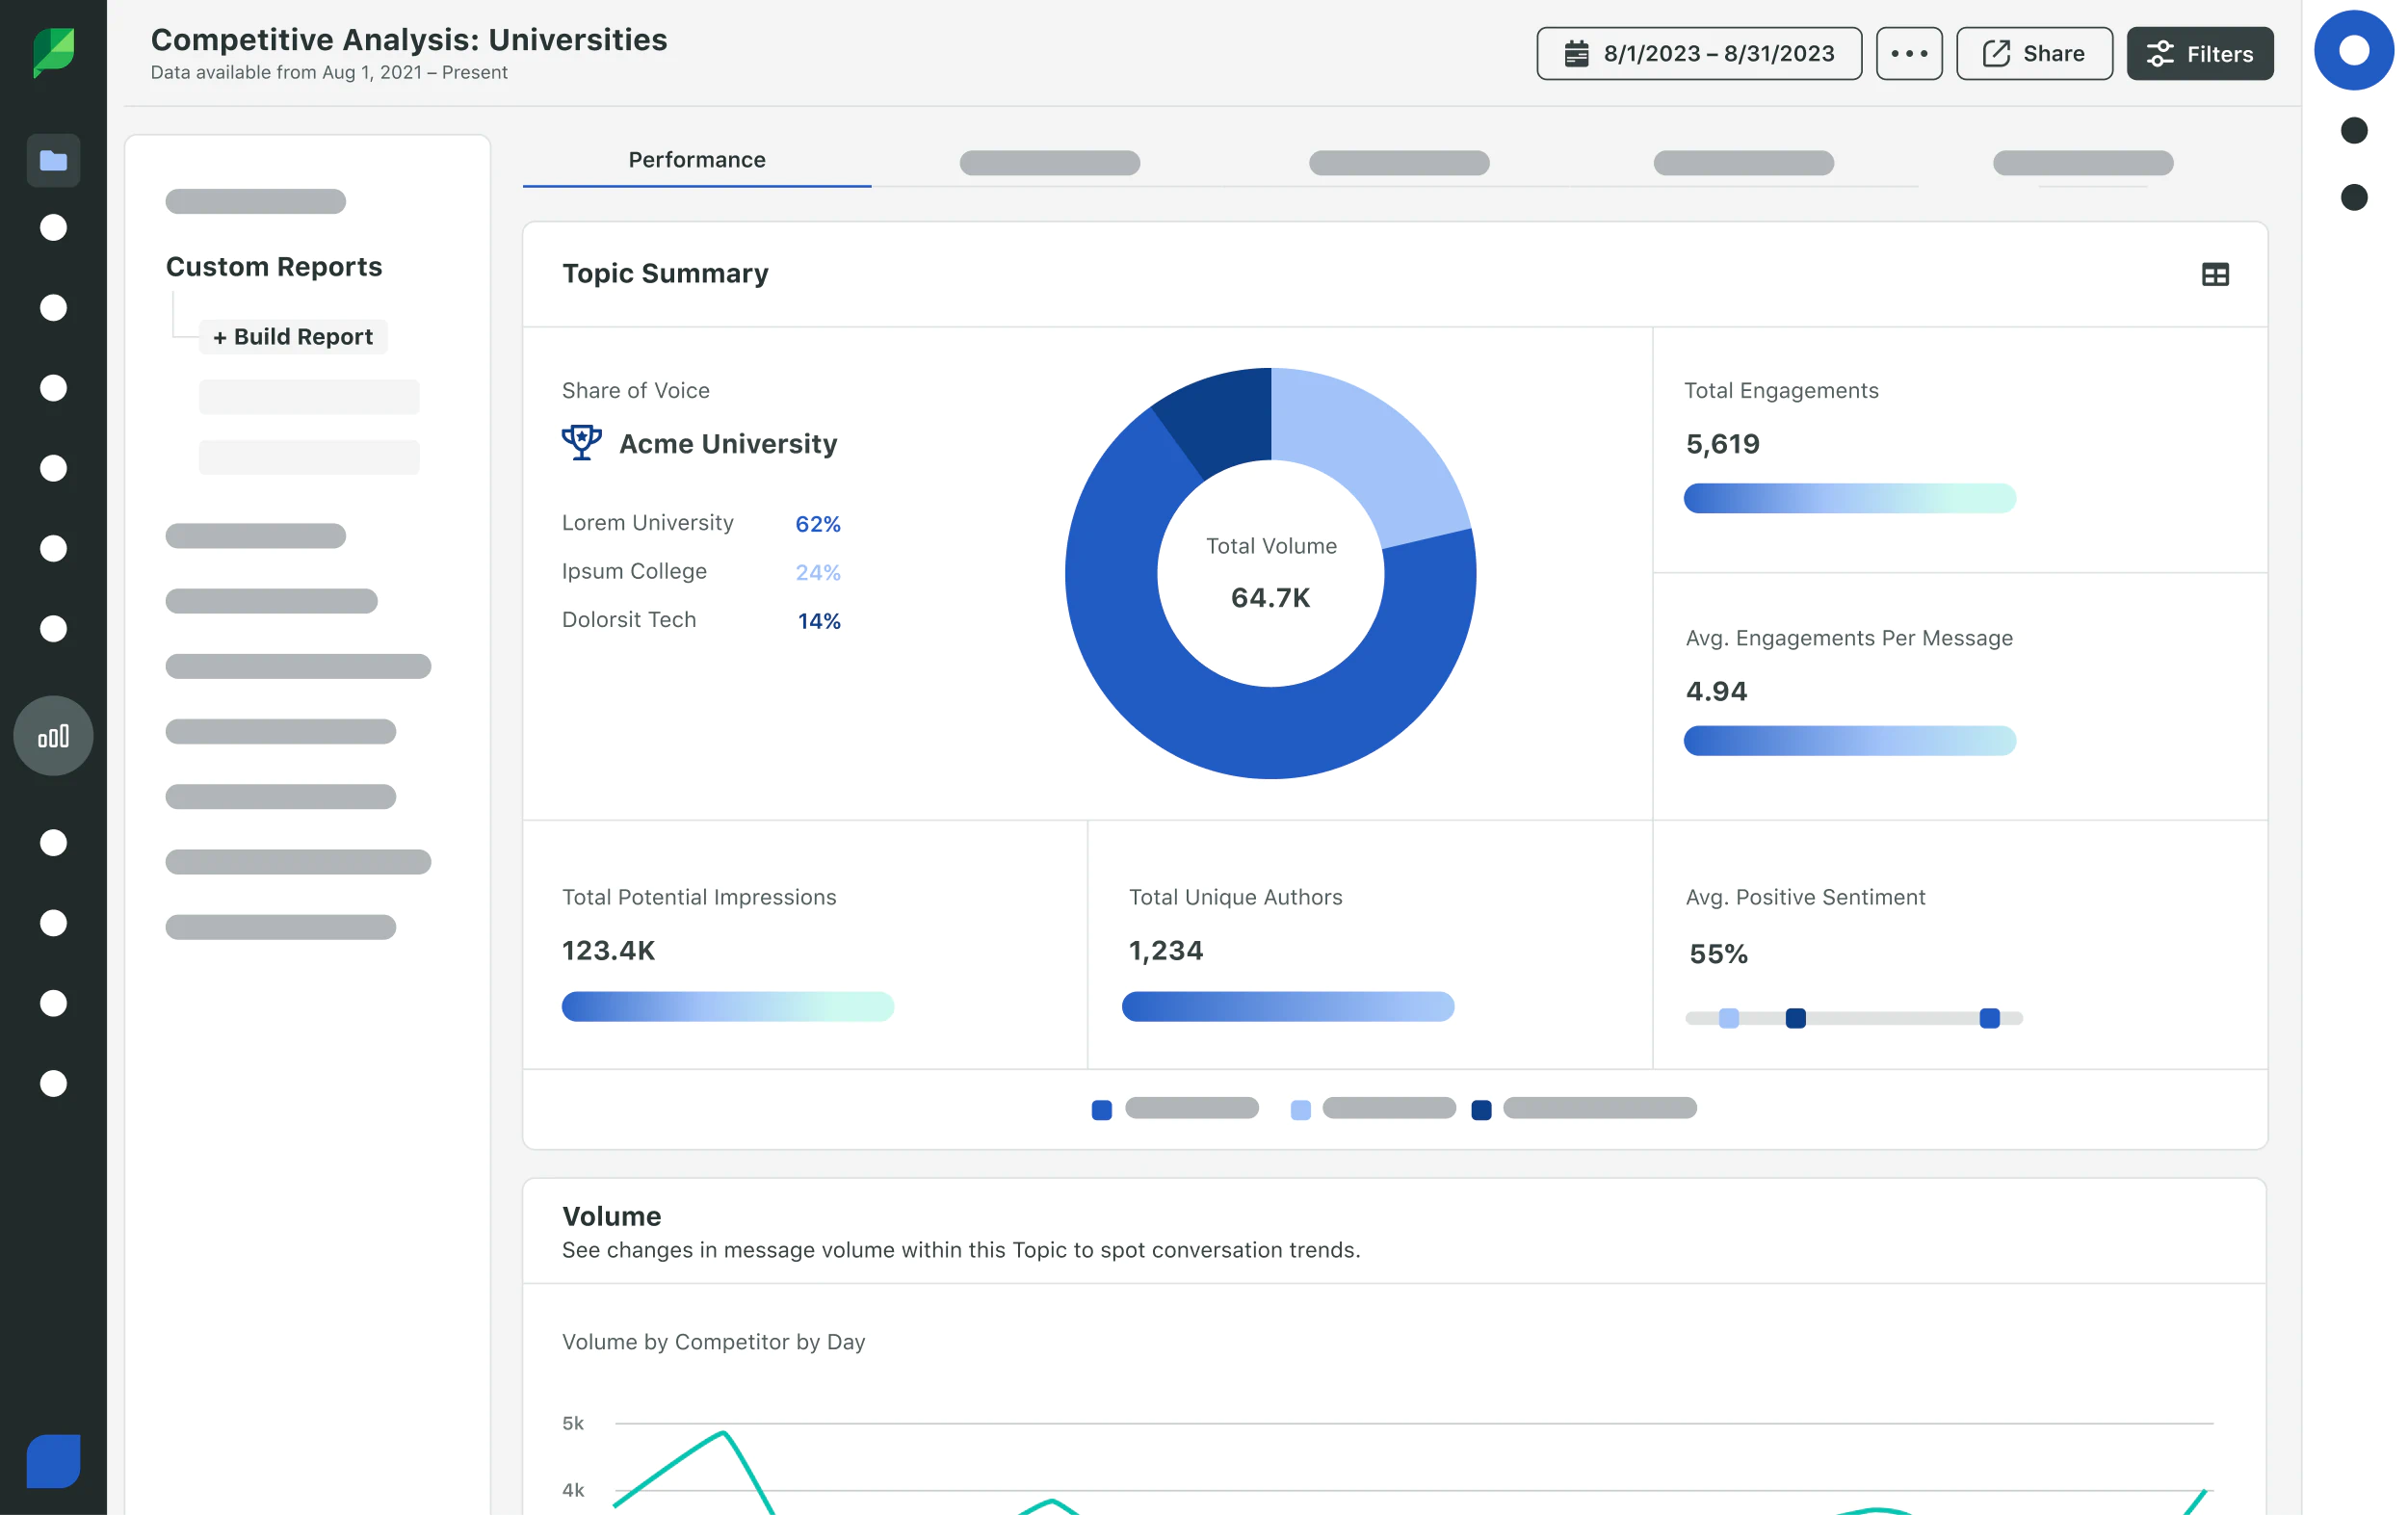Click the calendar icon in the date picker
This screenshot has height=1515, width=2408.
pos(1578,53)
